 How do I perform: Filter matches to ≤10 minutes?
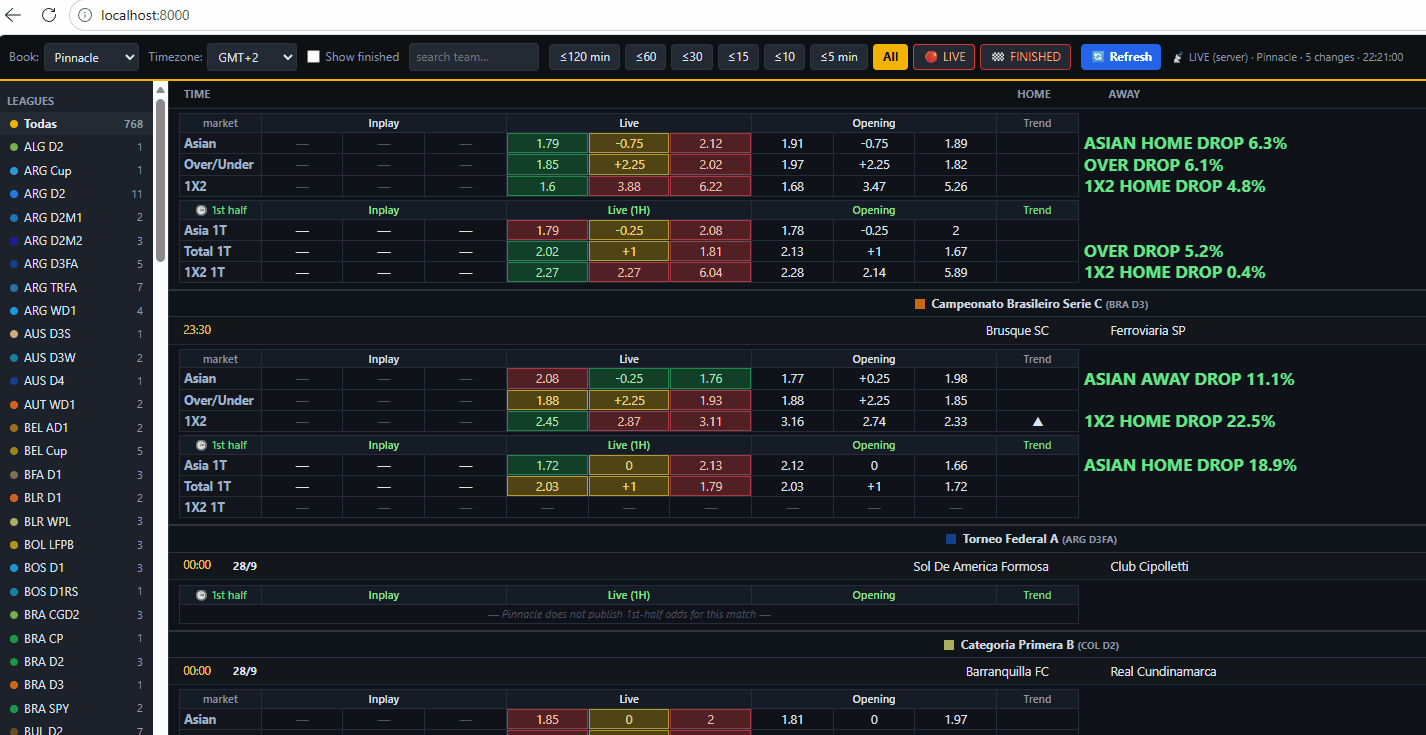click(x=784, y=57)
